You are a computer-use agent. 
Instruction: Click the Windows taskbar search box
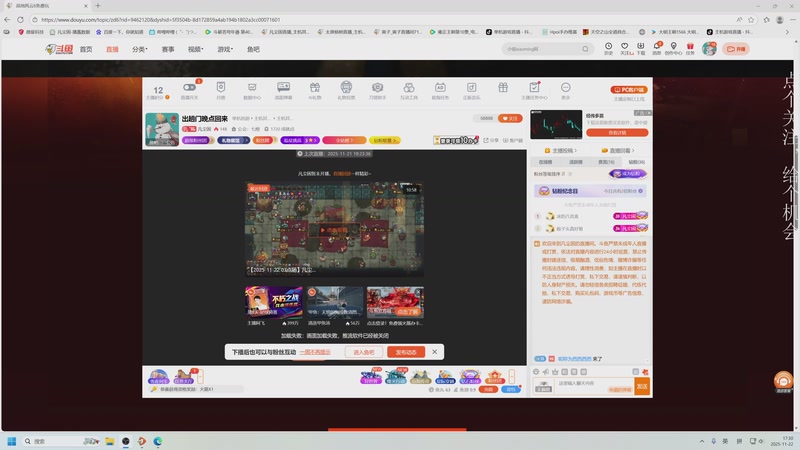[61, 441]
